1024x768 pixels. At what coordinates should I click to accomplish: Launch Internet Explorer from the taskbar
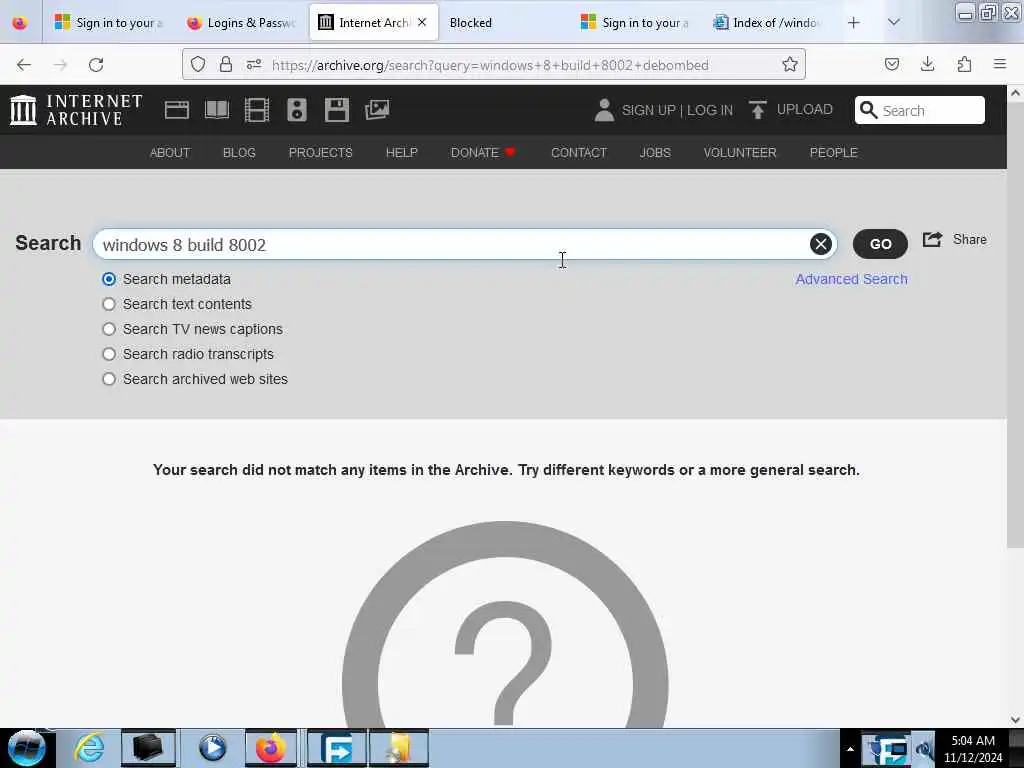coord(89,748)
